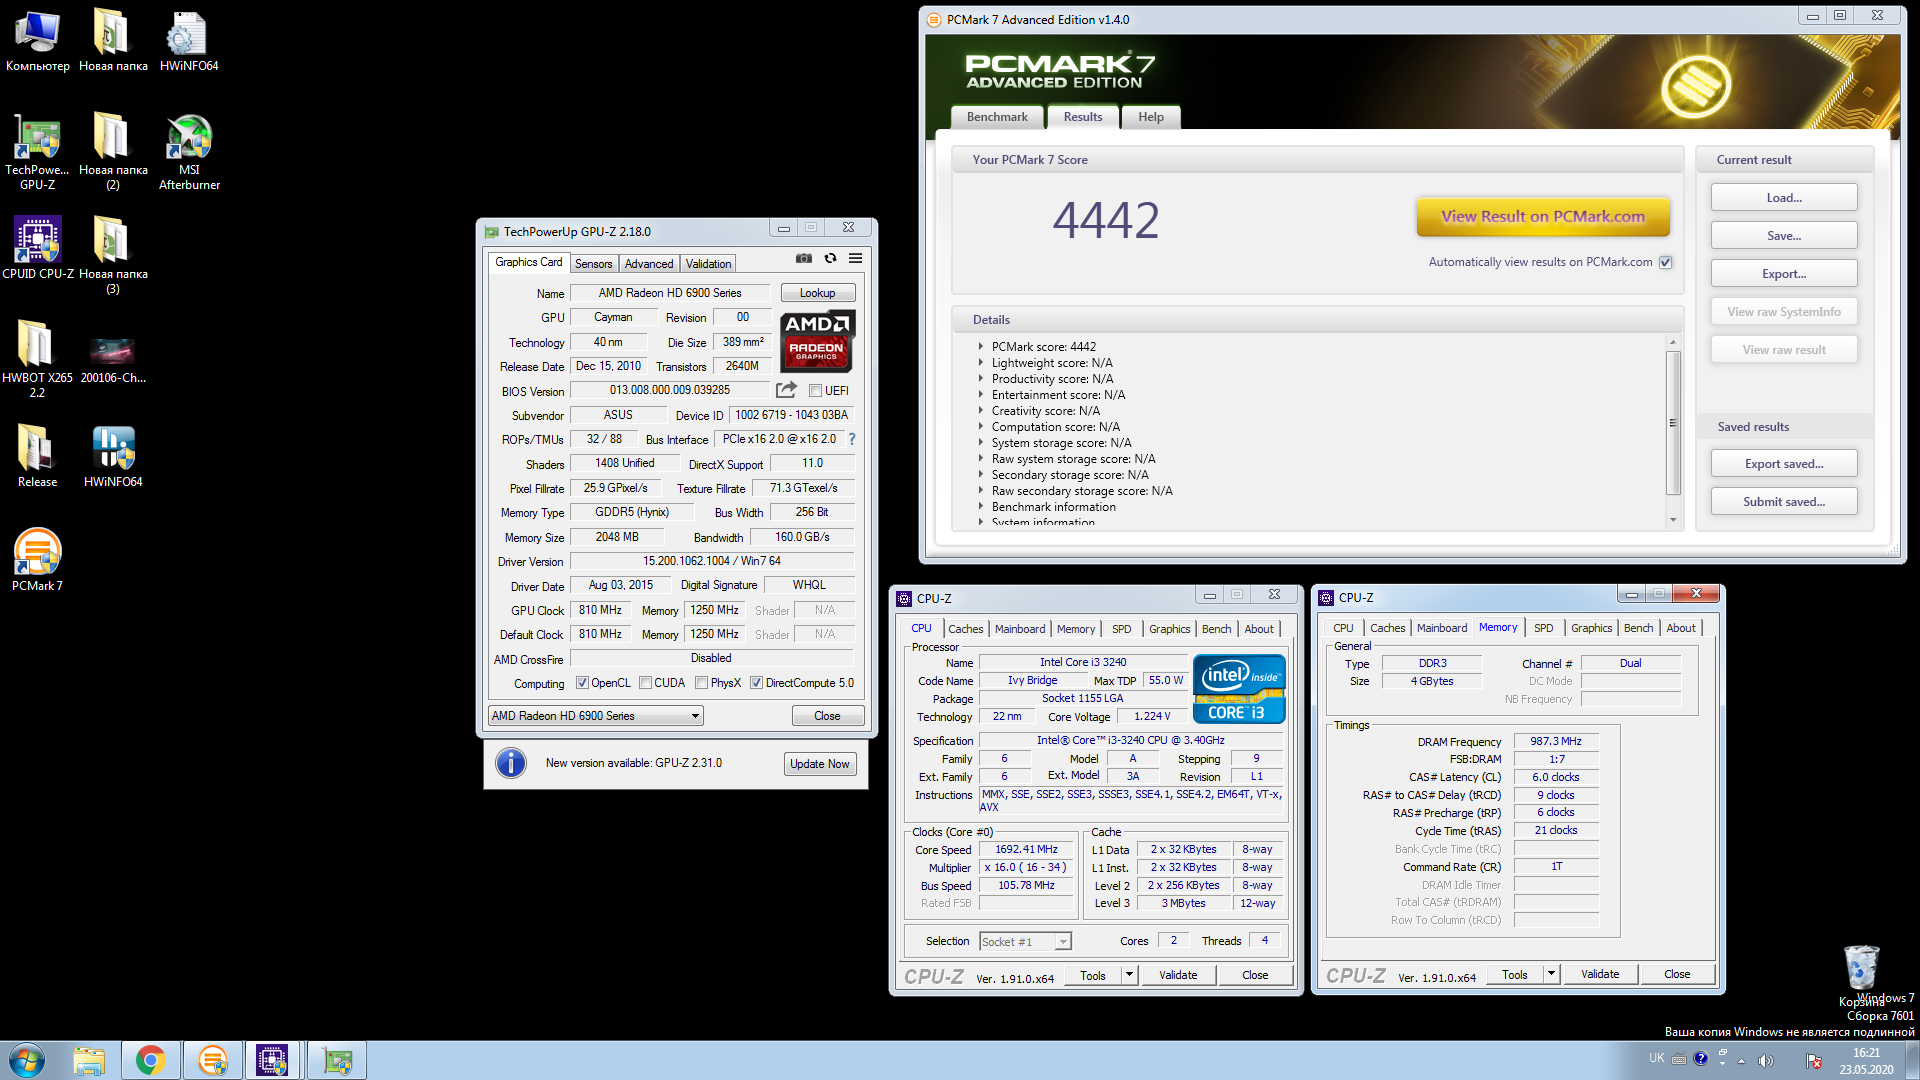Screen dimensions: 1920x1080
Task: Switch to the GPU-Z Validation tab
Action: 708,264
